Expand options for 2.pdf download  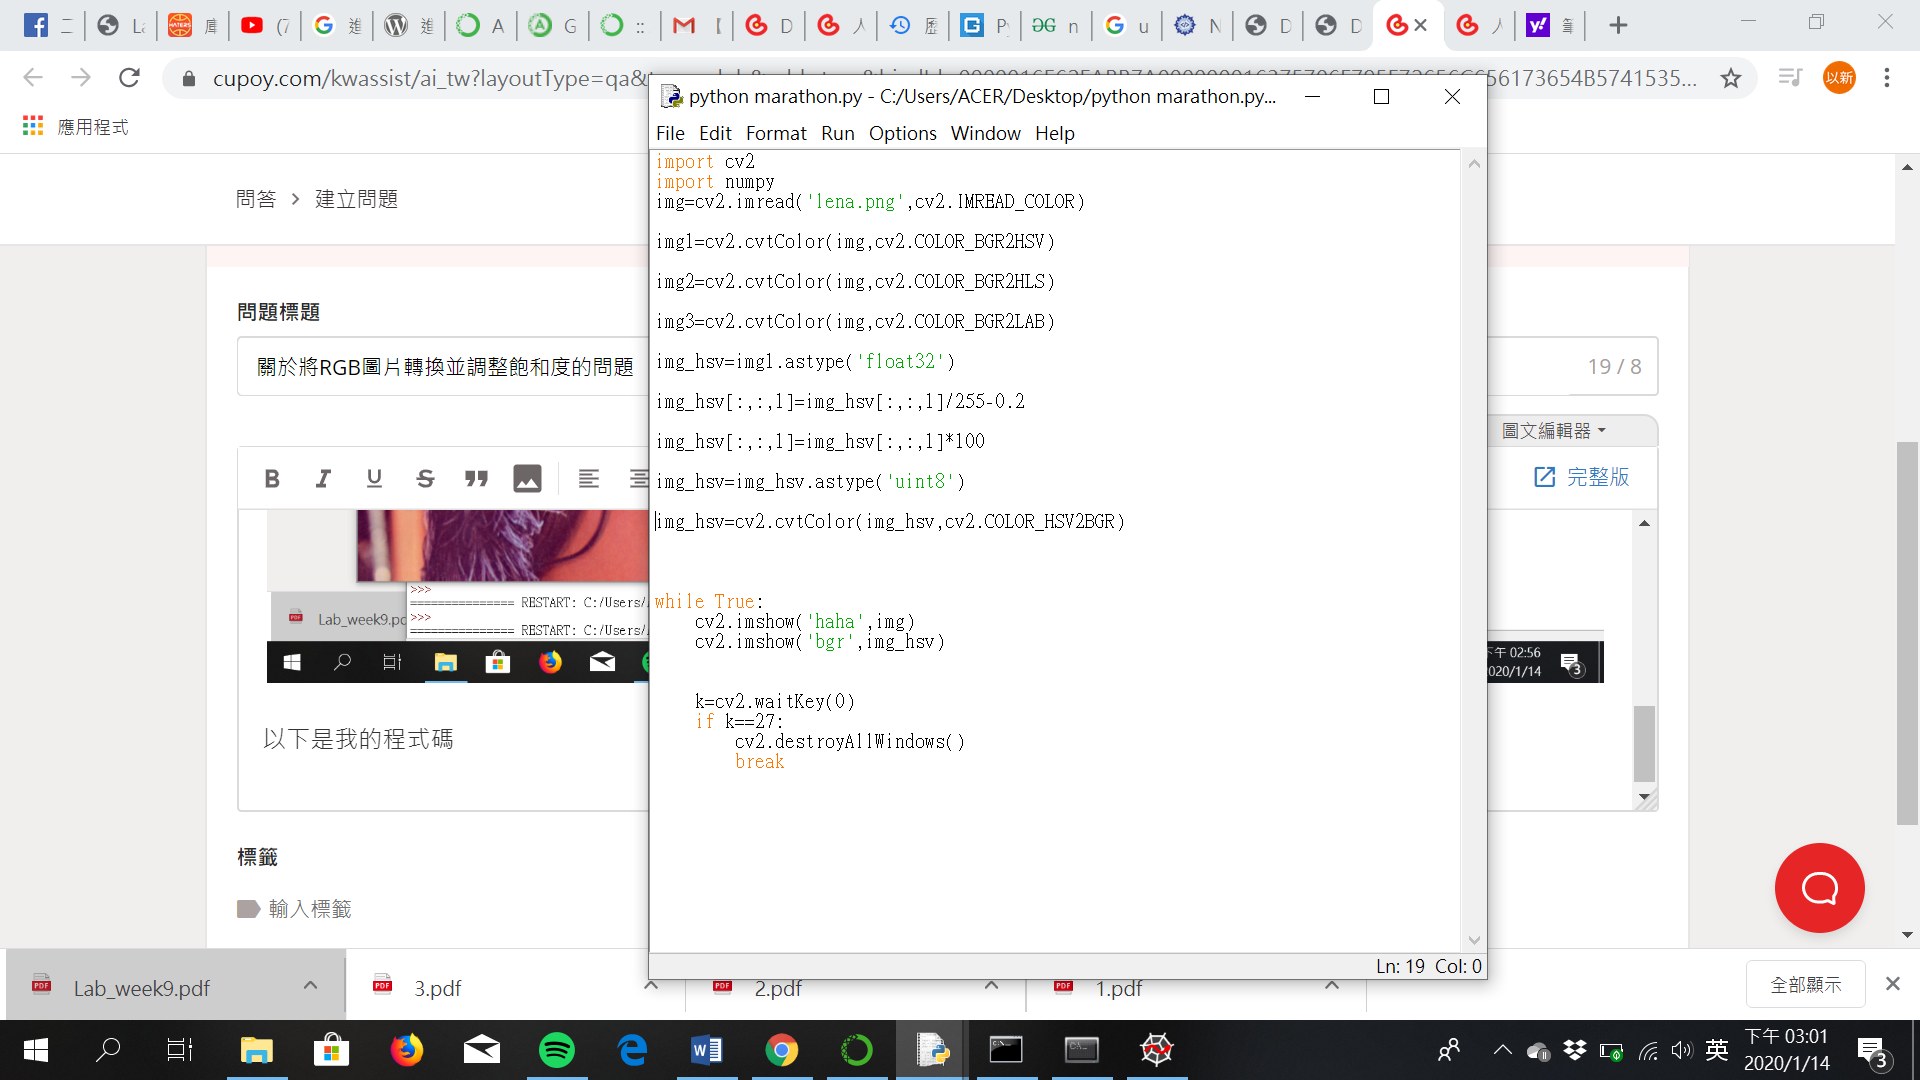(991, 986)
